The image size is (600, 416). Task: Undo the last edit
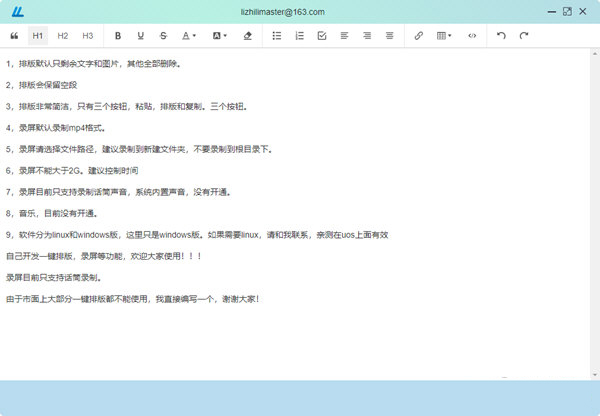[x=501, y=35]
